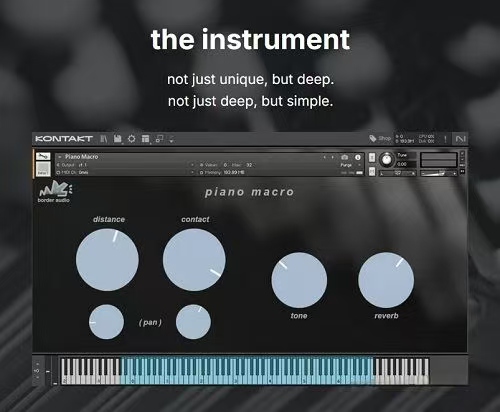Image resolution: width=500 pixels, height=412 pixels.
Task: Click the NI logo button
Action: [460, 139]
